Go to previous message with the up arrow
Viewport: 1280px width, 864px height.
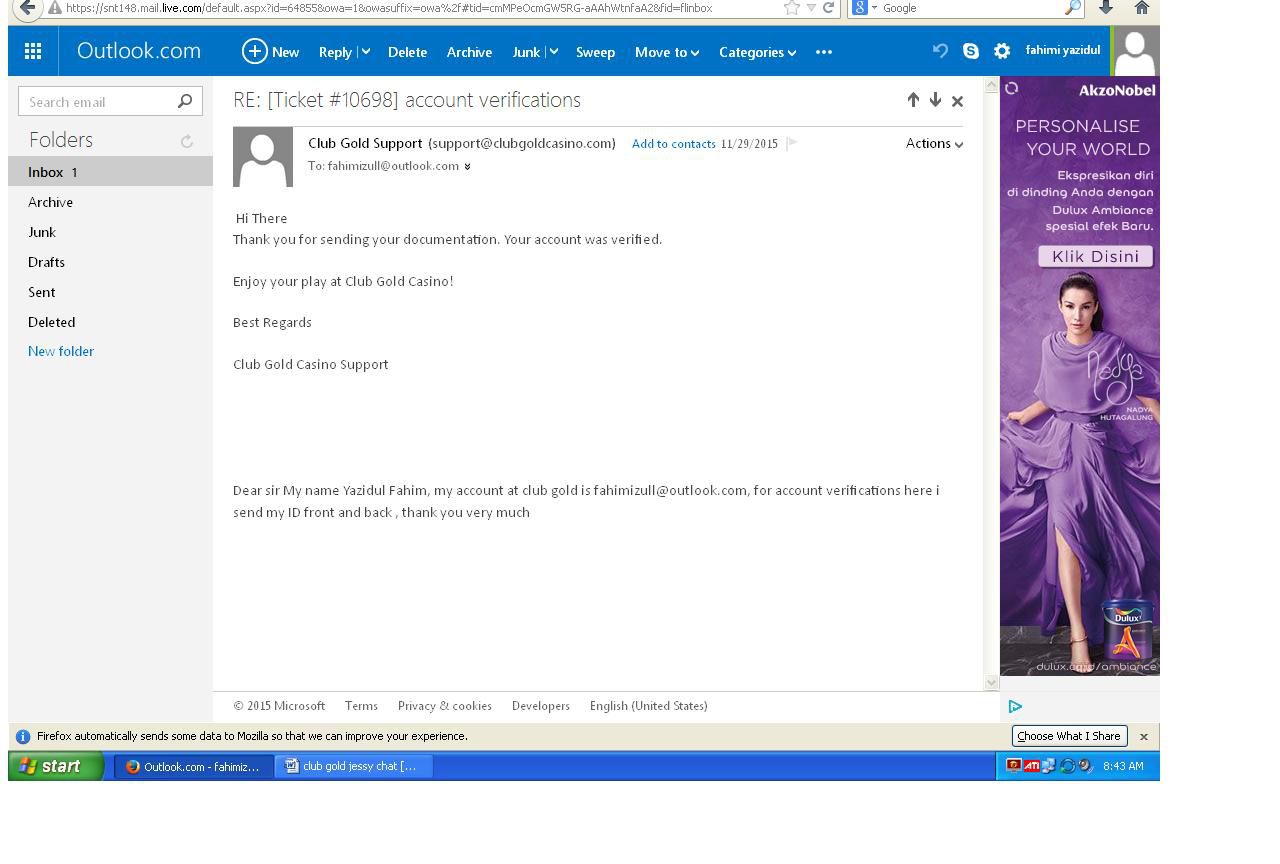click(x=913, y=100)
